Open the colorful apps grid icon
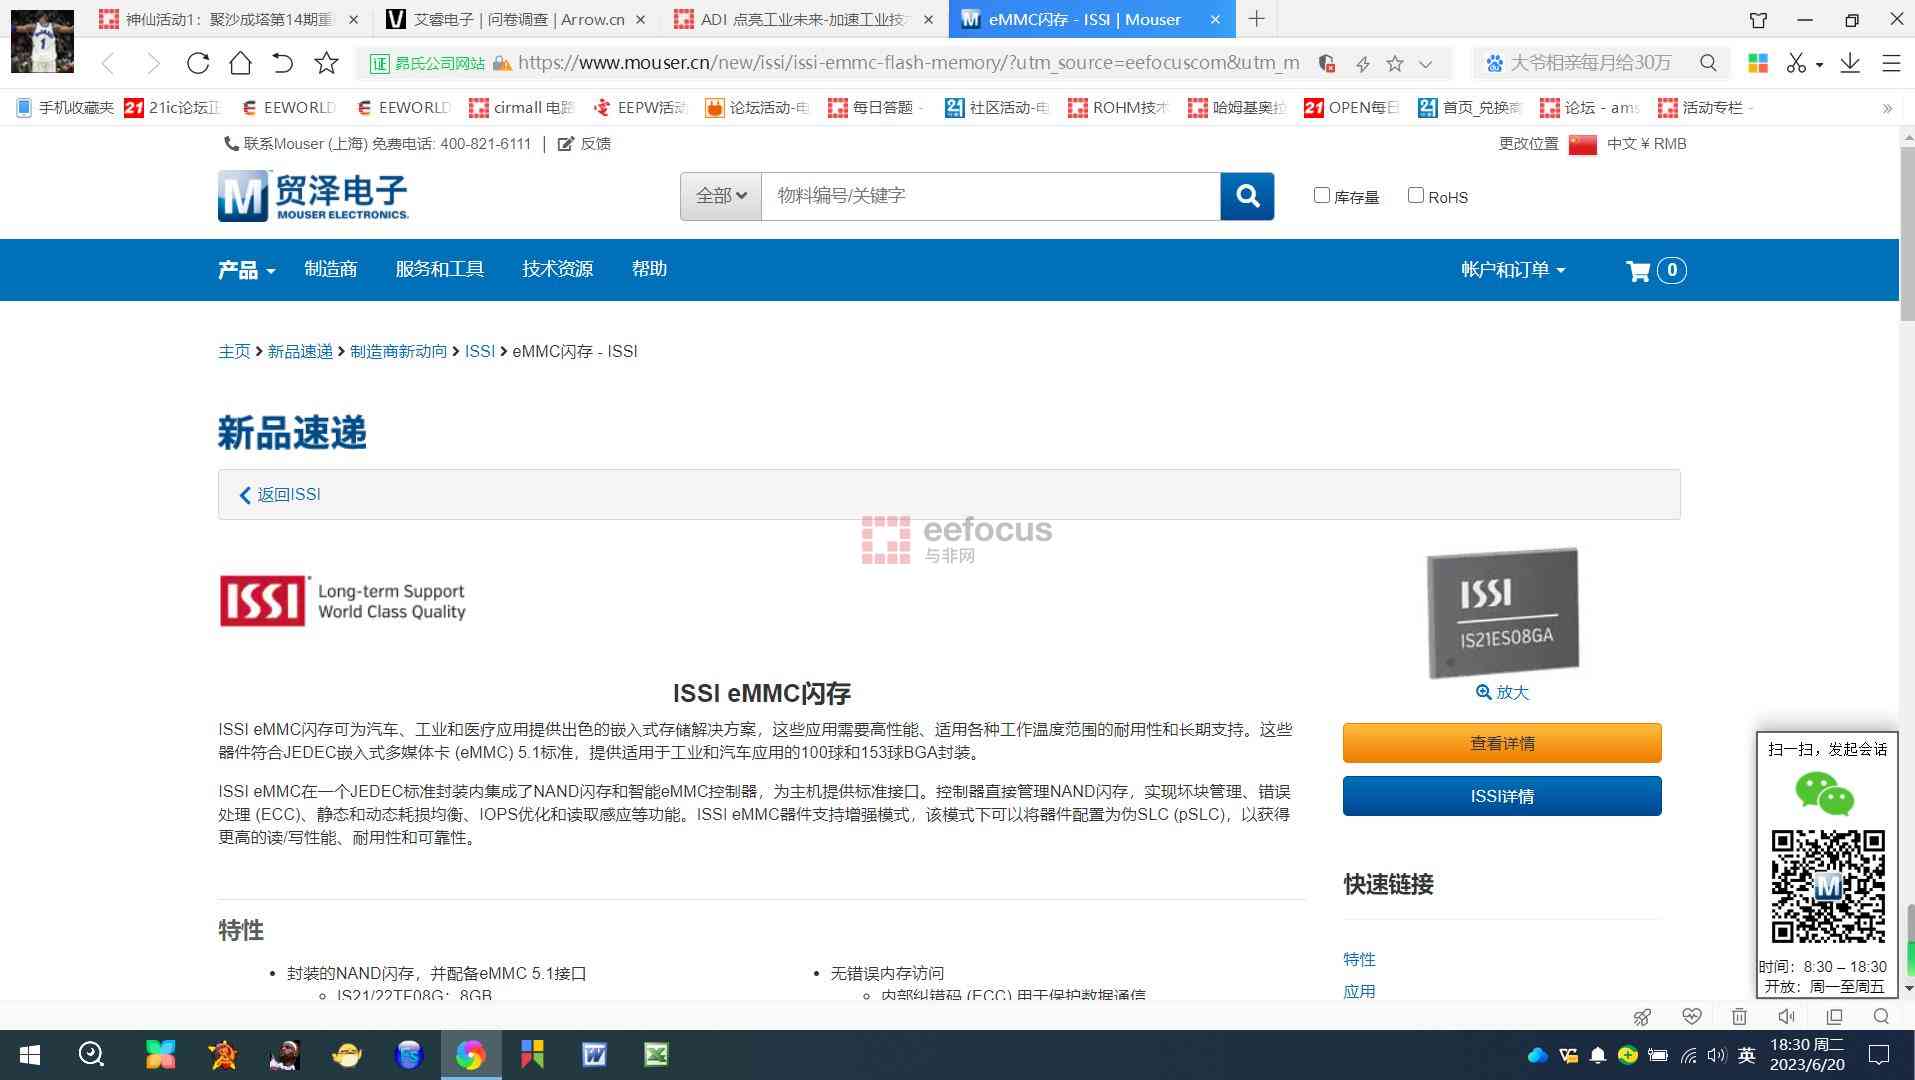1915x1080 pixels. [x=1757, y=63]
